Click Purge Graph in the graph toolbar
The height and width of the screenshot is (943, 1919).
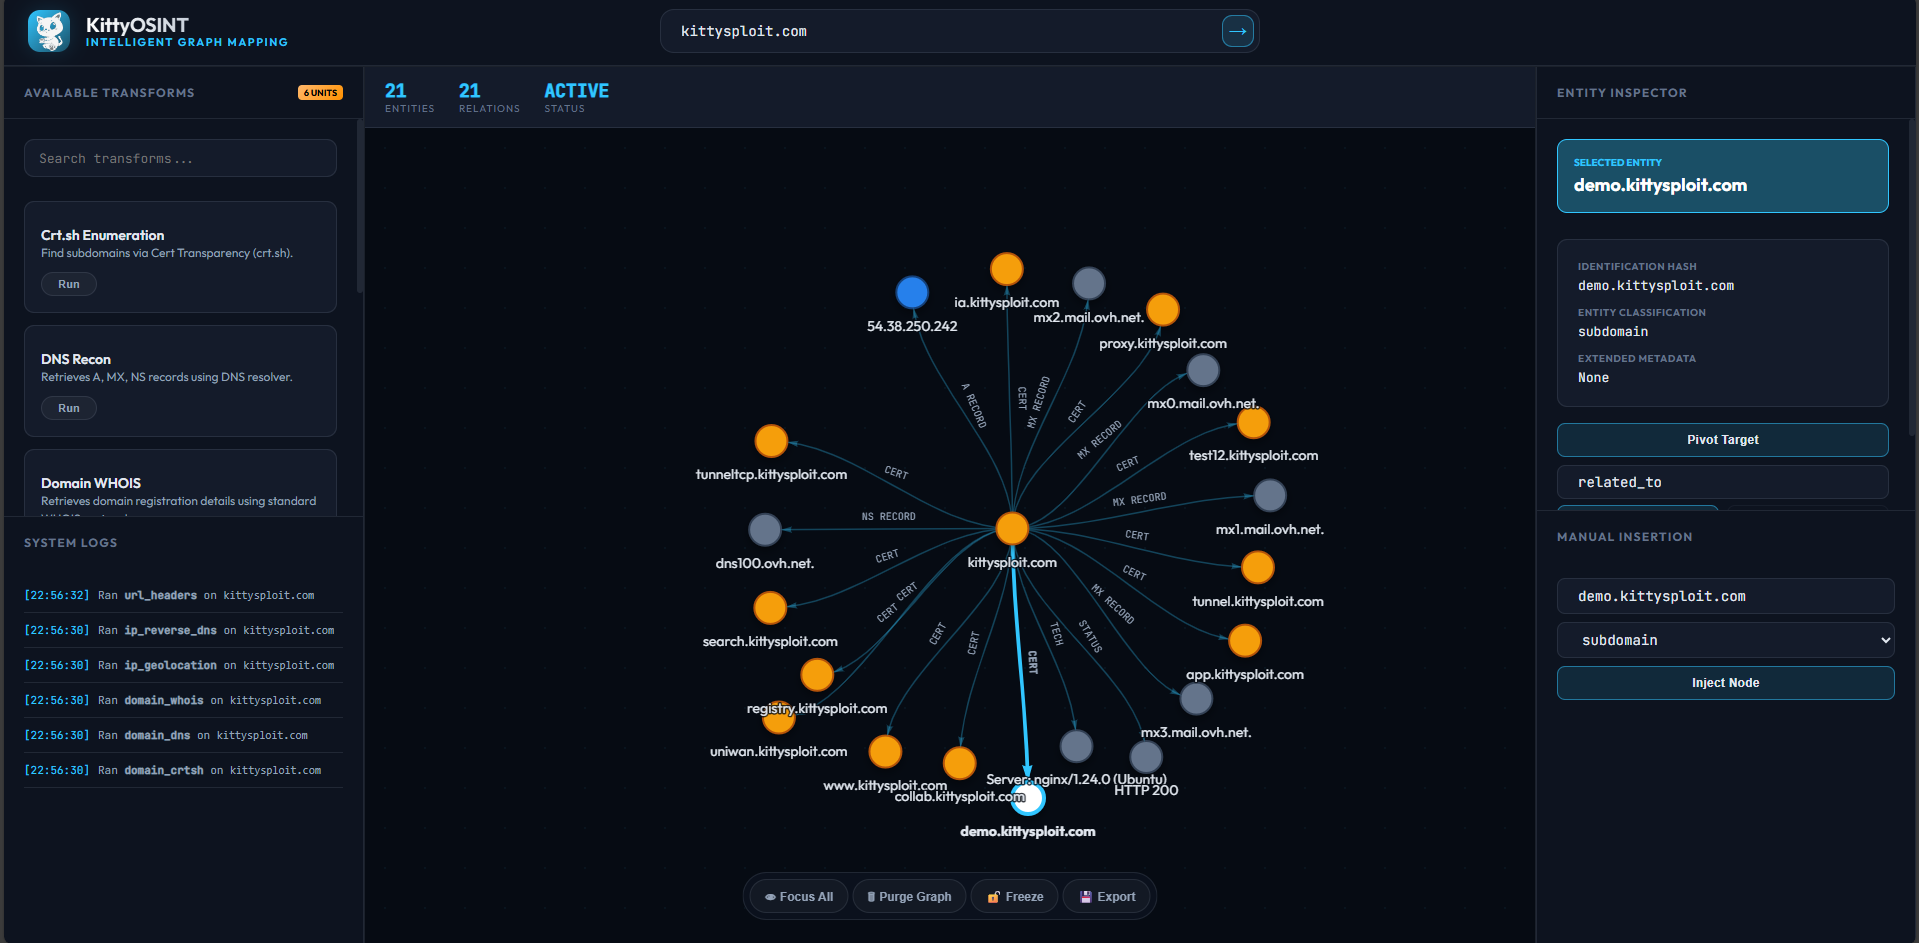(909, 897)
